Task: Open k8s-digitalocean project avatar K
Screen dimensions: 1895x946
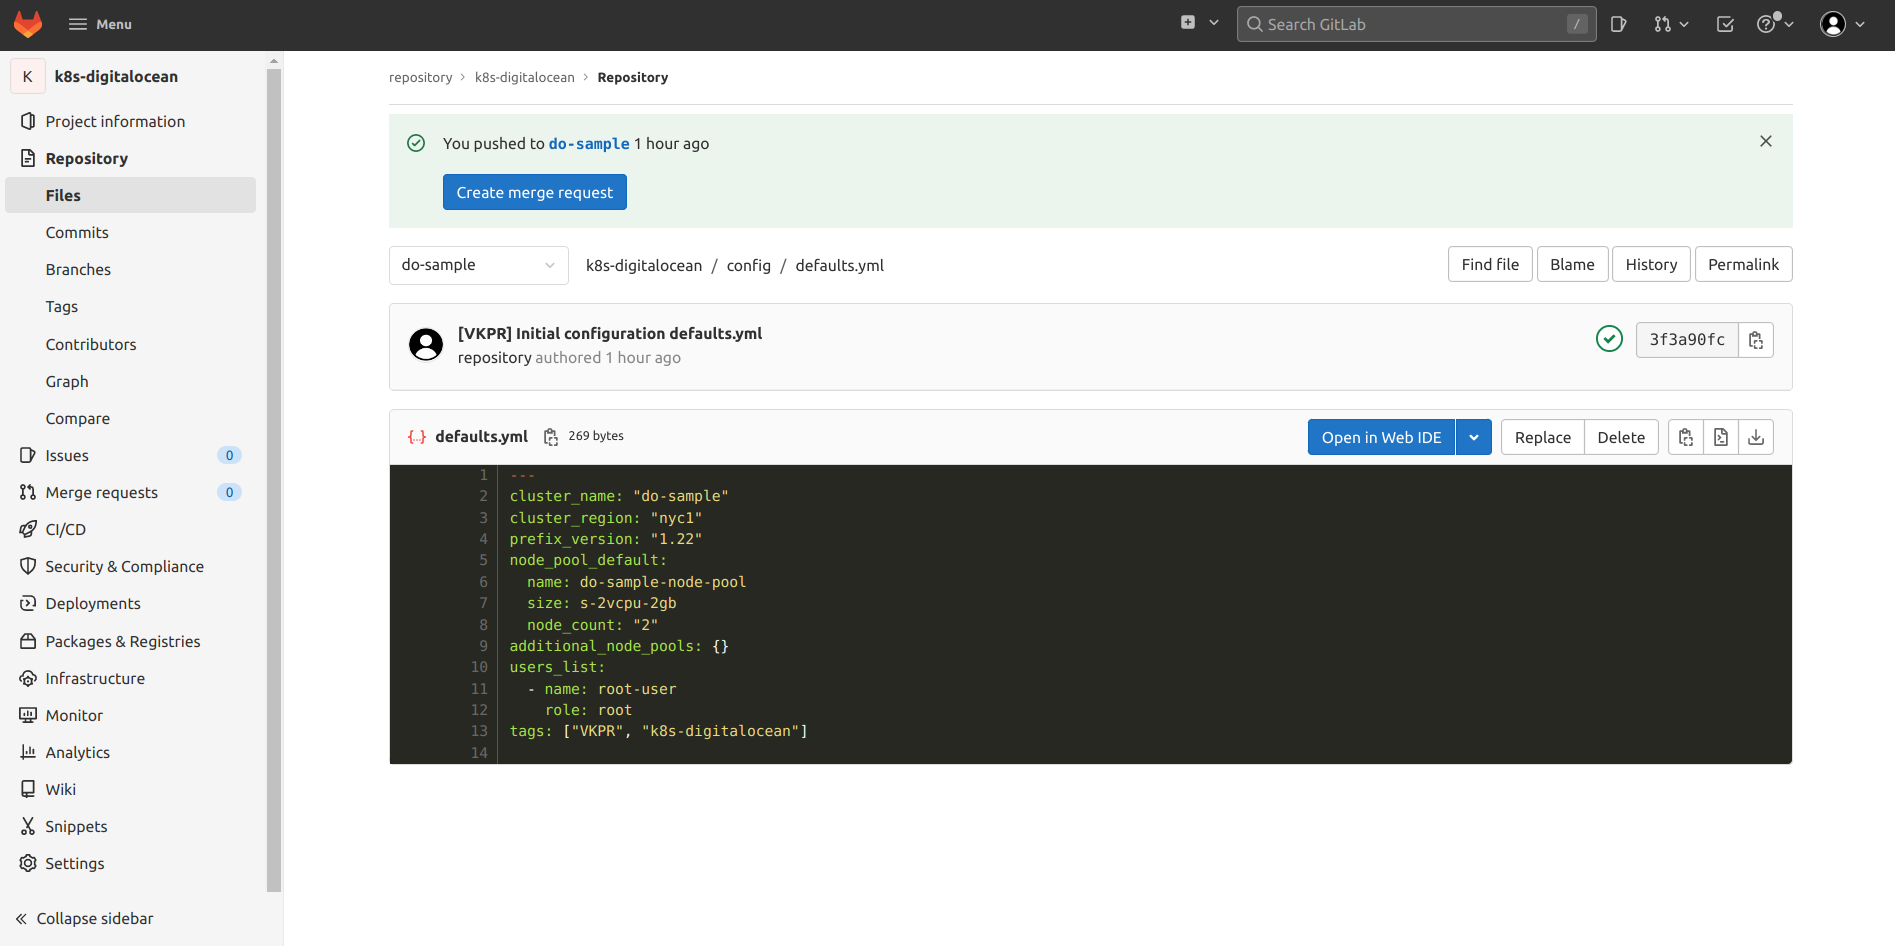Action: pos(28,76)
